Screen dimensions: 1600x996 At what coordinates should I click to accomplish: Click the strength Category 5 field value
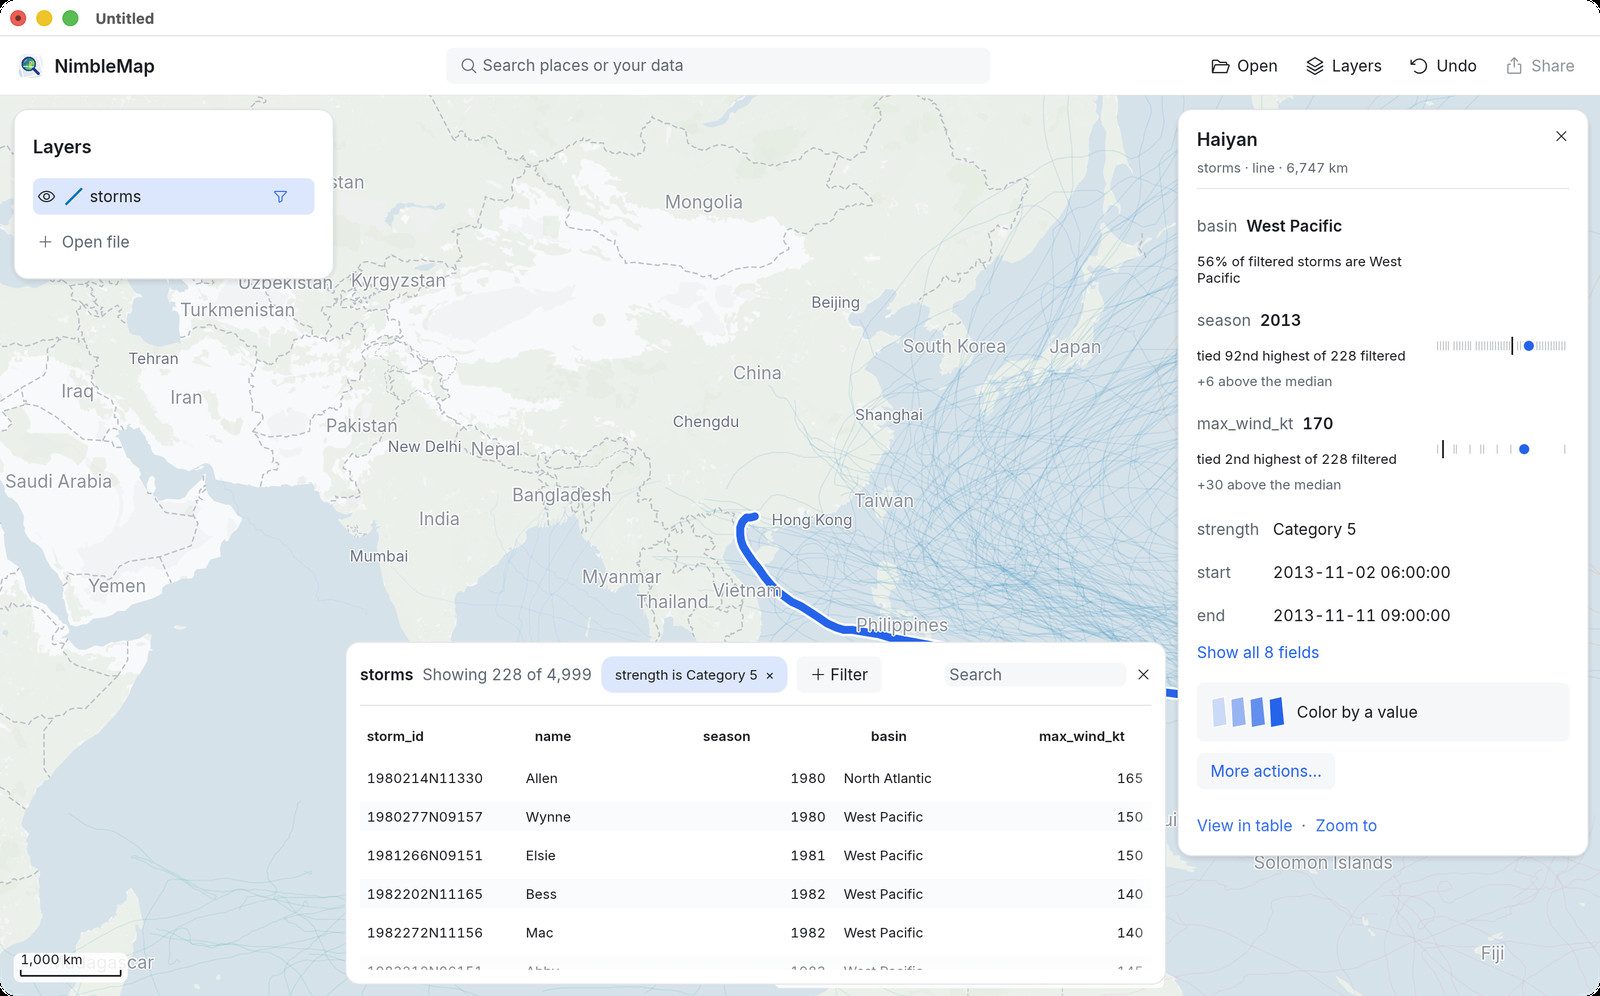(x=1314, y=529)
